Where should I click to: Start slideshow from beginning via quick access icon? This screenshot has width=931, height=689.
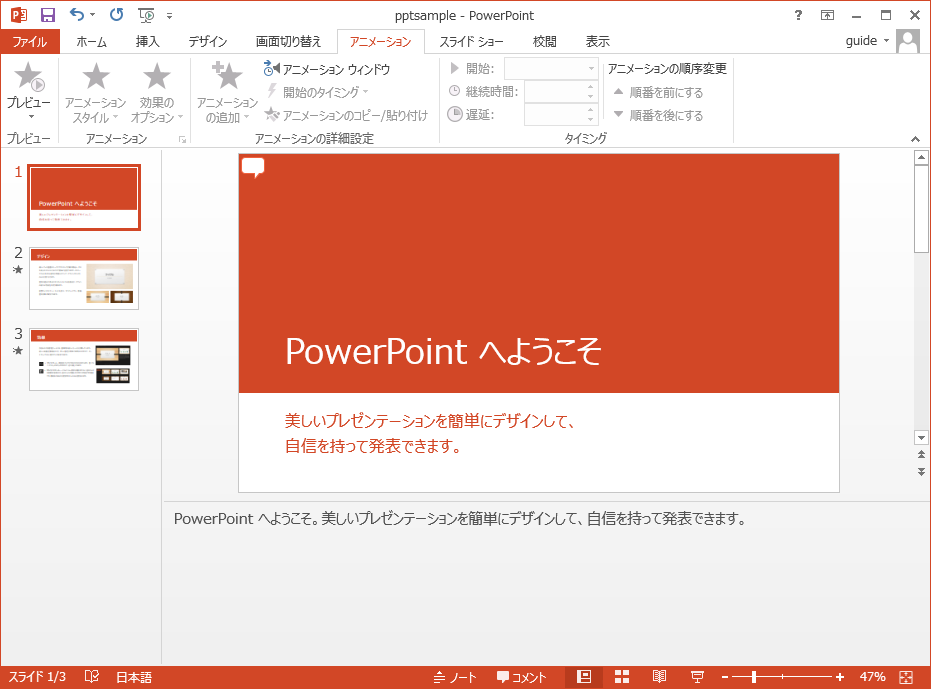click(146, 15)
